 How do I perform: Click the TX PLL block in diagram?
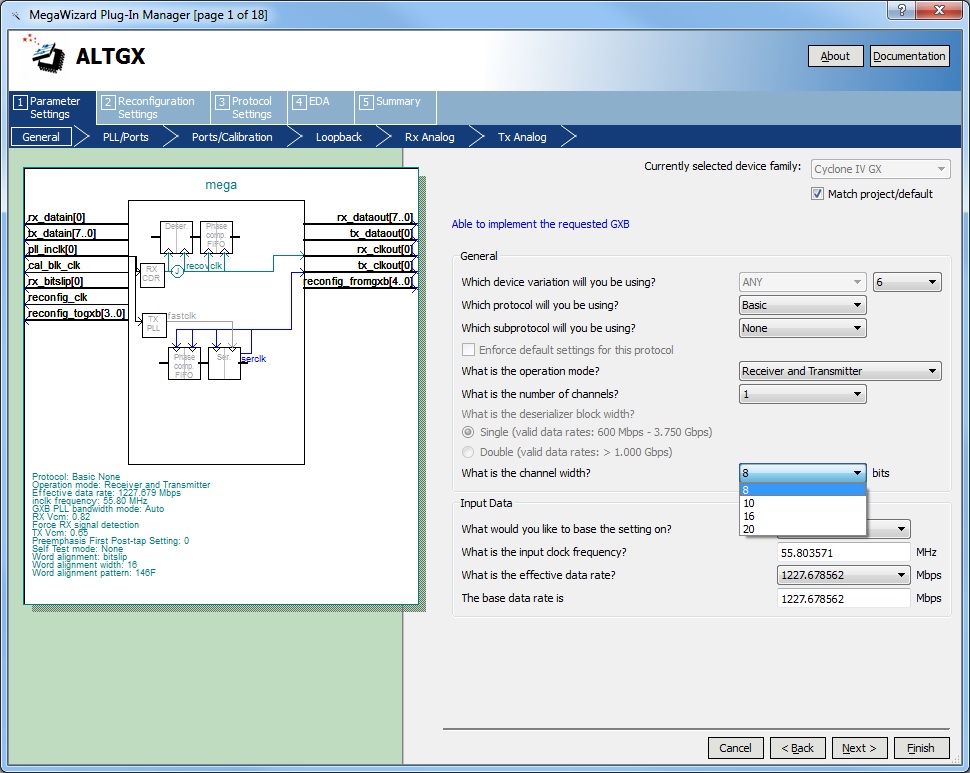(x=153, y=324)
